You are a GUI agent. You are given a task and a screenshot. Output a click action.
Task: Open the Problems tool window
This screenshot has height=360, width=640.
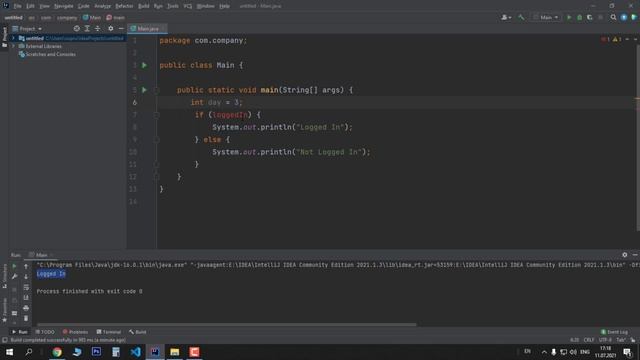76,332
